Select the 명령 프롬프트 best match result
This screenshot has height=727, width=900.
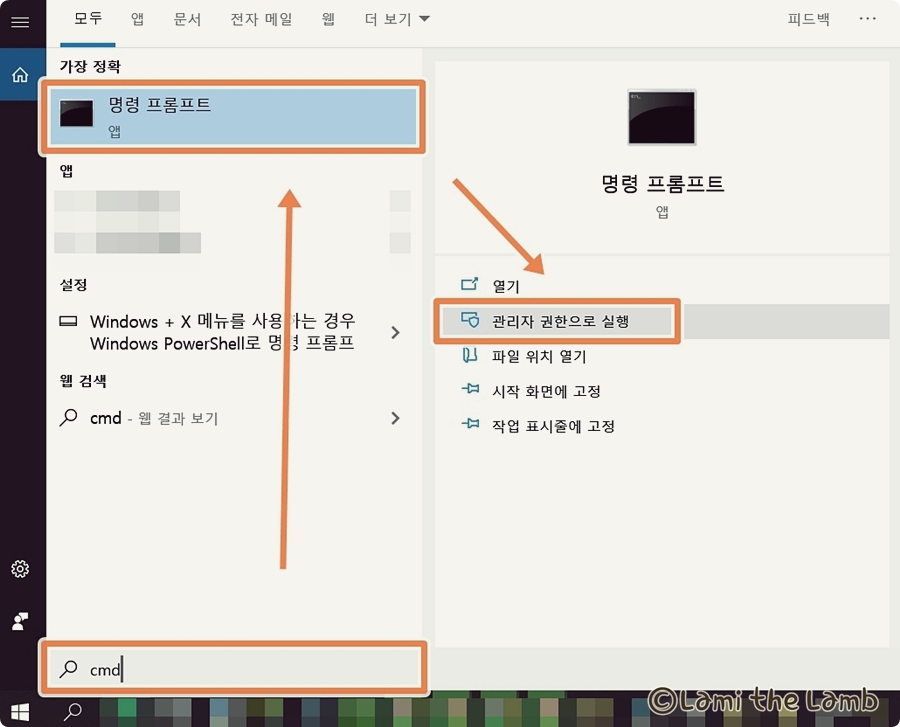[233, 116]
